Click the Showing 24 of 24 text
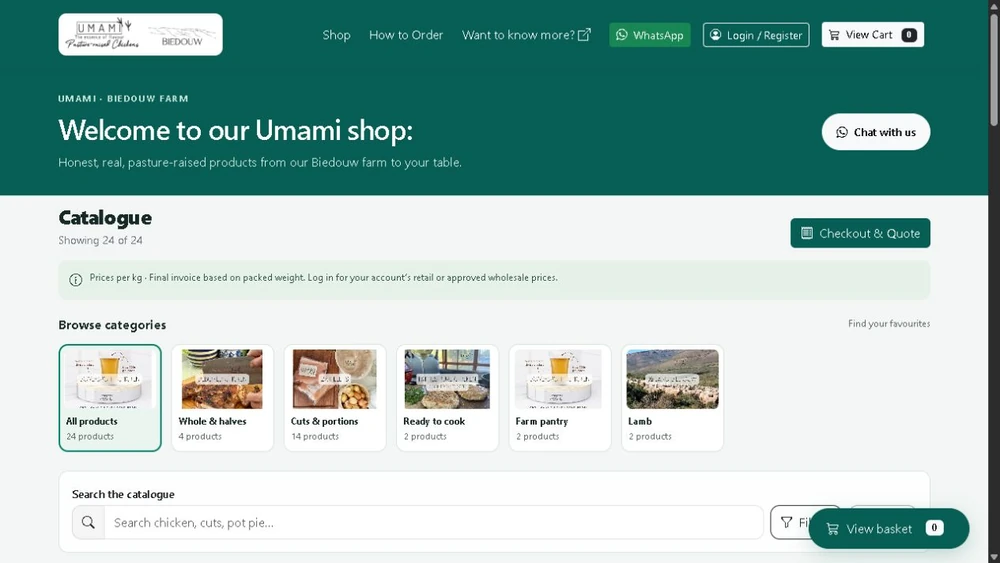1000x563 pixels. click(x=100, y=240)
